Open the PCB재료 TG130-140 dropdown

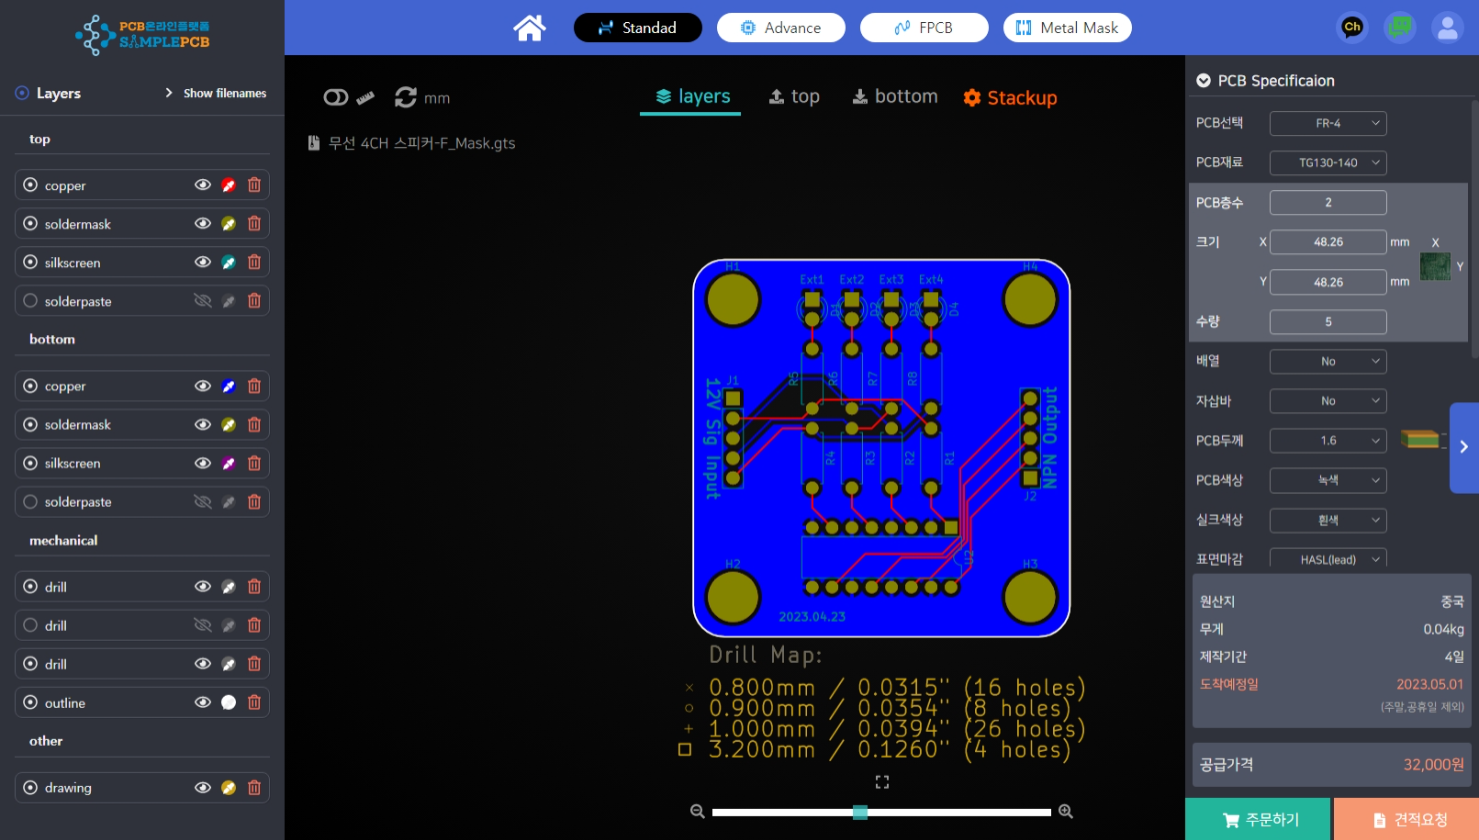pyautogui.click(x=1328, y=162)
